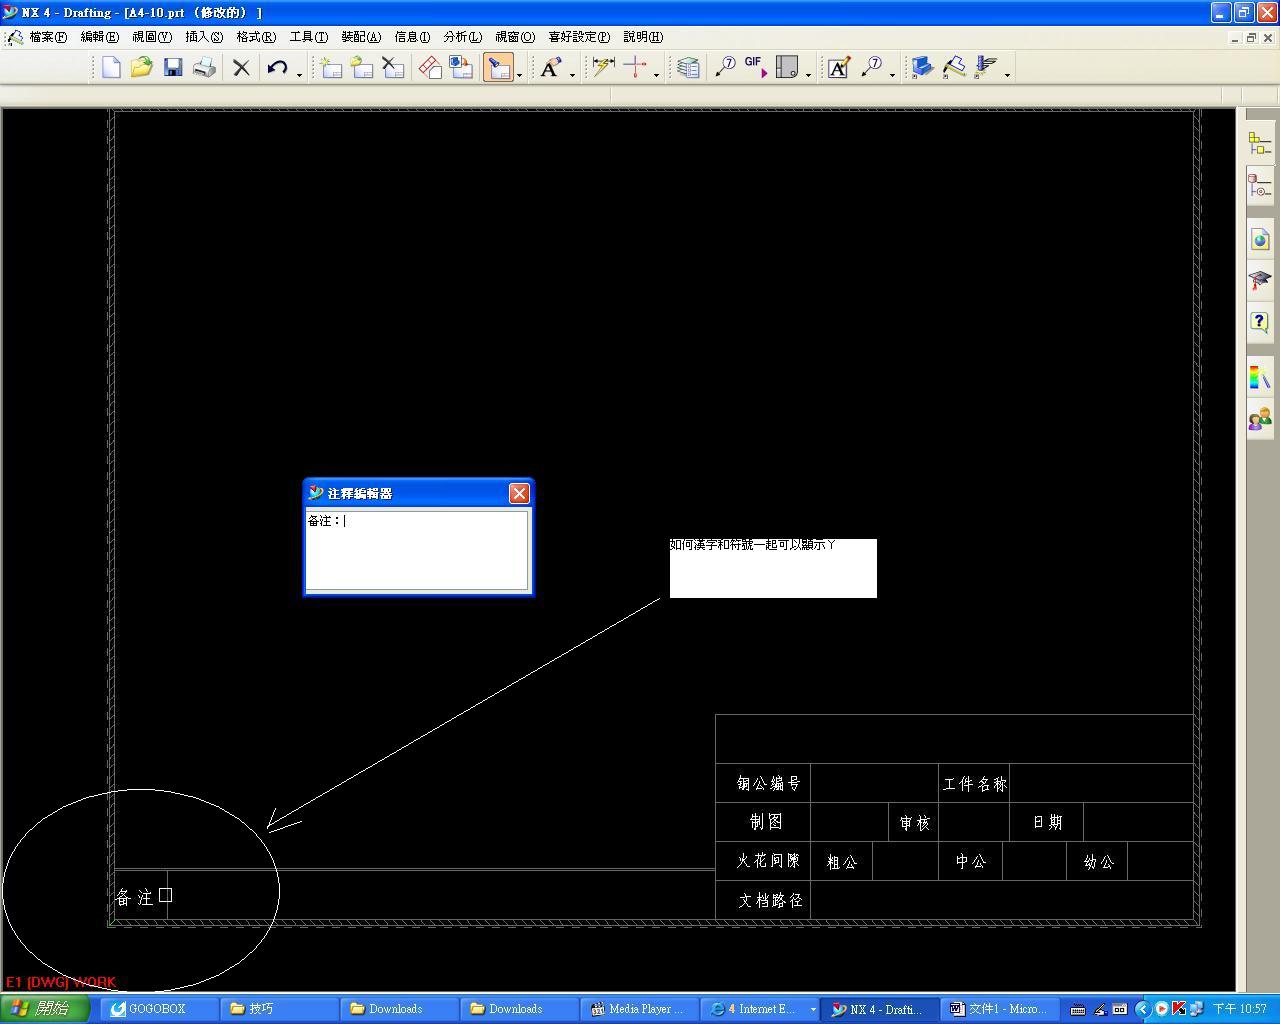1280x1024 pixels.
Task: Open the 插入(S) menu
Action: [204, 37]
